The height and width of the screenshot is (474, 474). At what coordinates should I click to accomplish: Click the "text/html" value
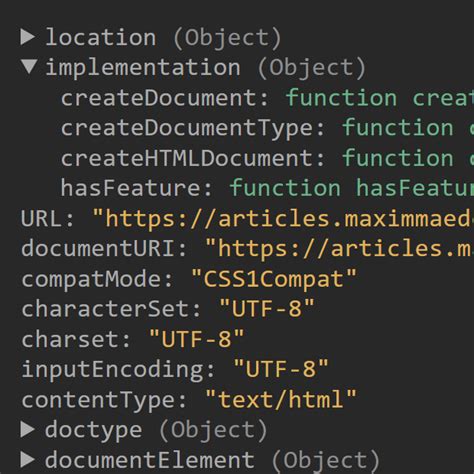281,400
